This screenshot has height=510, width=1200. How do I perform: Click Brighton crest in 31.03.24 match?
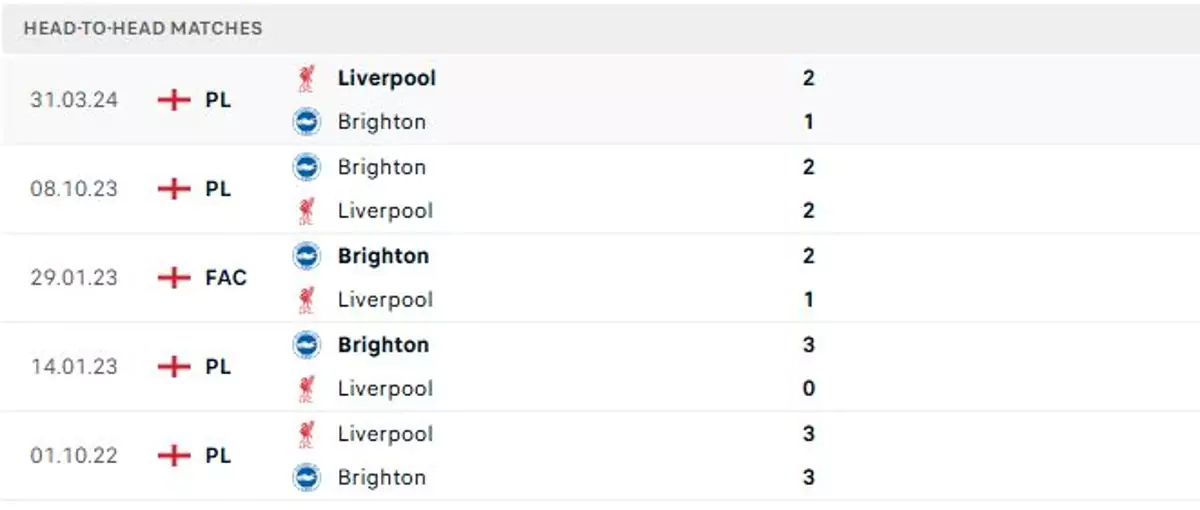[306, 122]
